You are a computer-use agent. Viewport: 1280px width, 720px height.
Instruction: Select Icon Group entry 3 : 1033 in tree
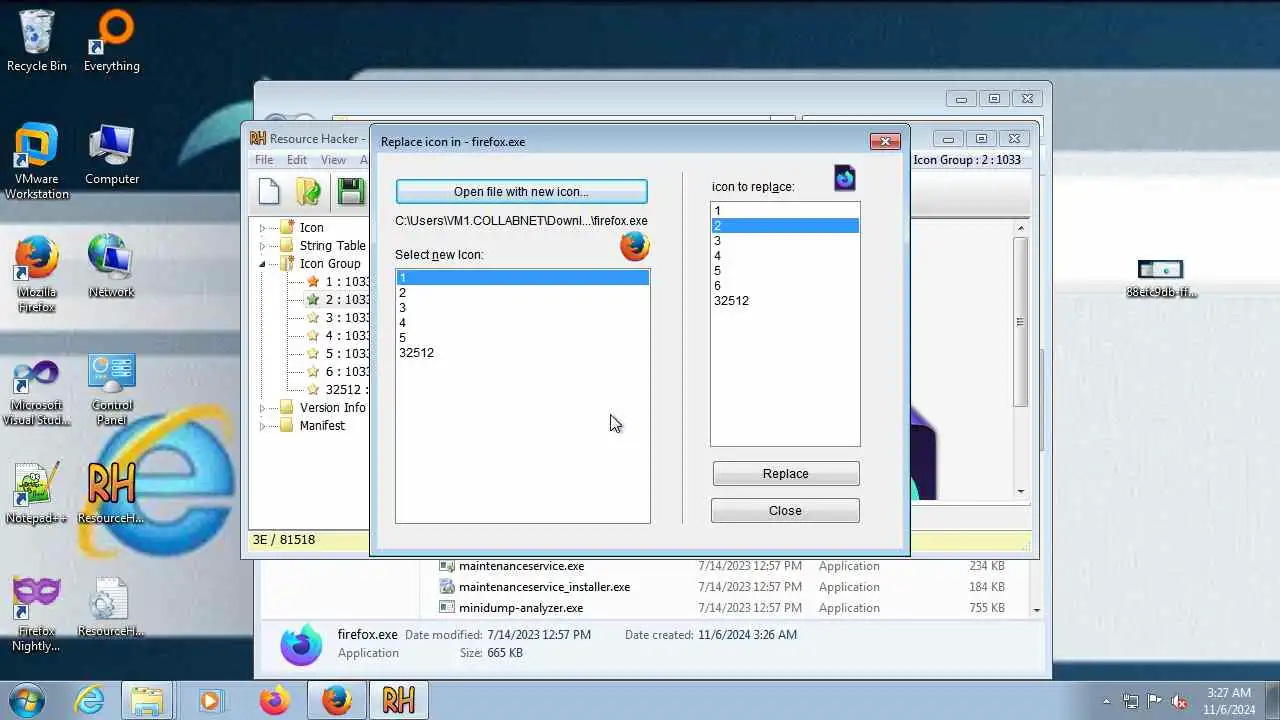click(338, 318)
